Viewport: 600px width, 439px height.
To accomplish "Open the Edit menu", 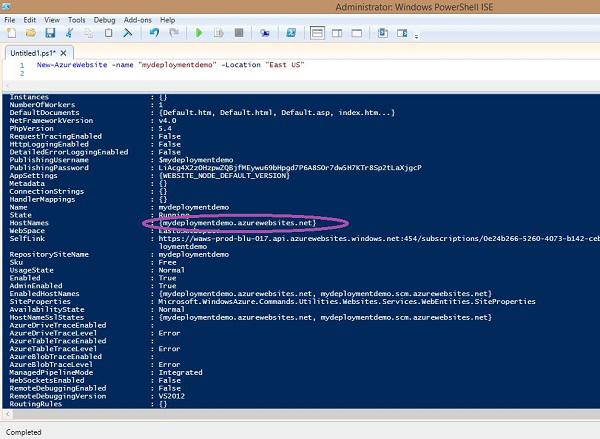I will click(29, 20).
